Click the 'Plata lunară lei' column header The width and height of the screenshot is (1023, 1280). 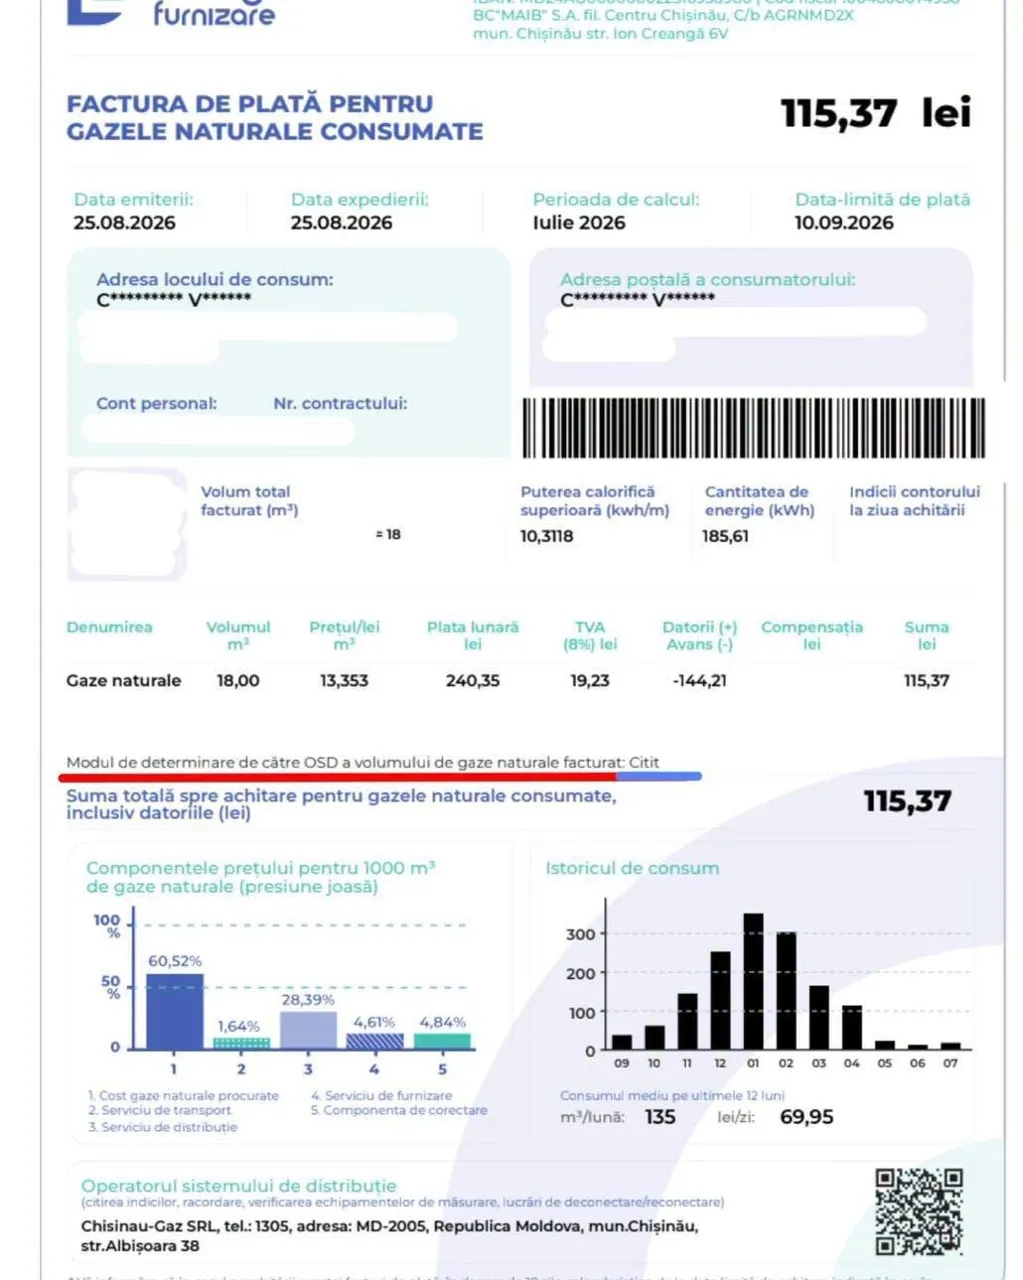473,636
